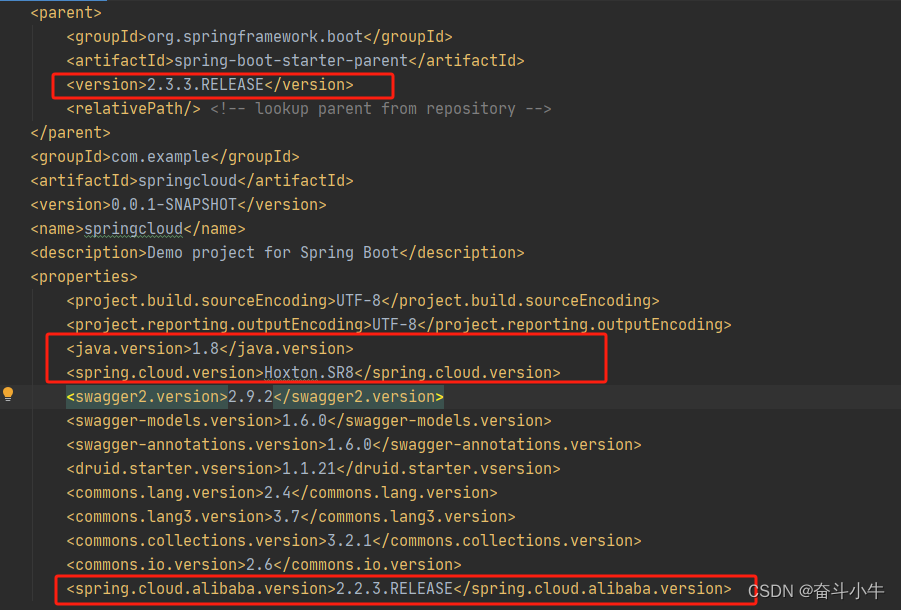901x610 pixels.
Task: Click spring.cloud.version Hoxton.SR8 line
Action: coord(313,373)
